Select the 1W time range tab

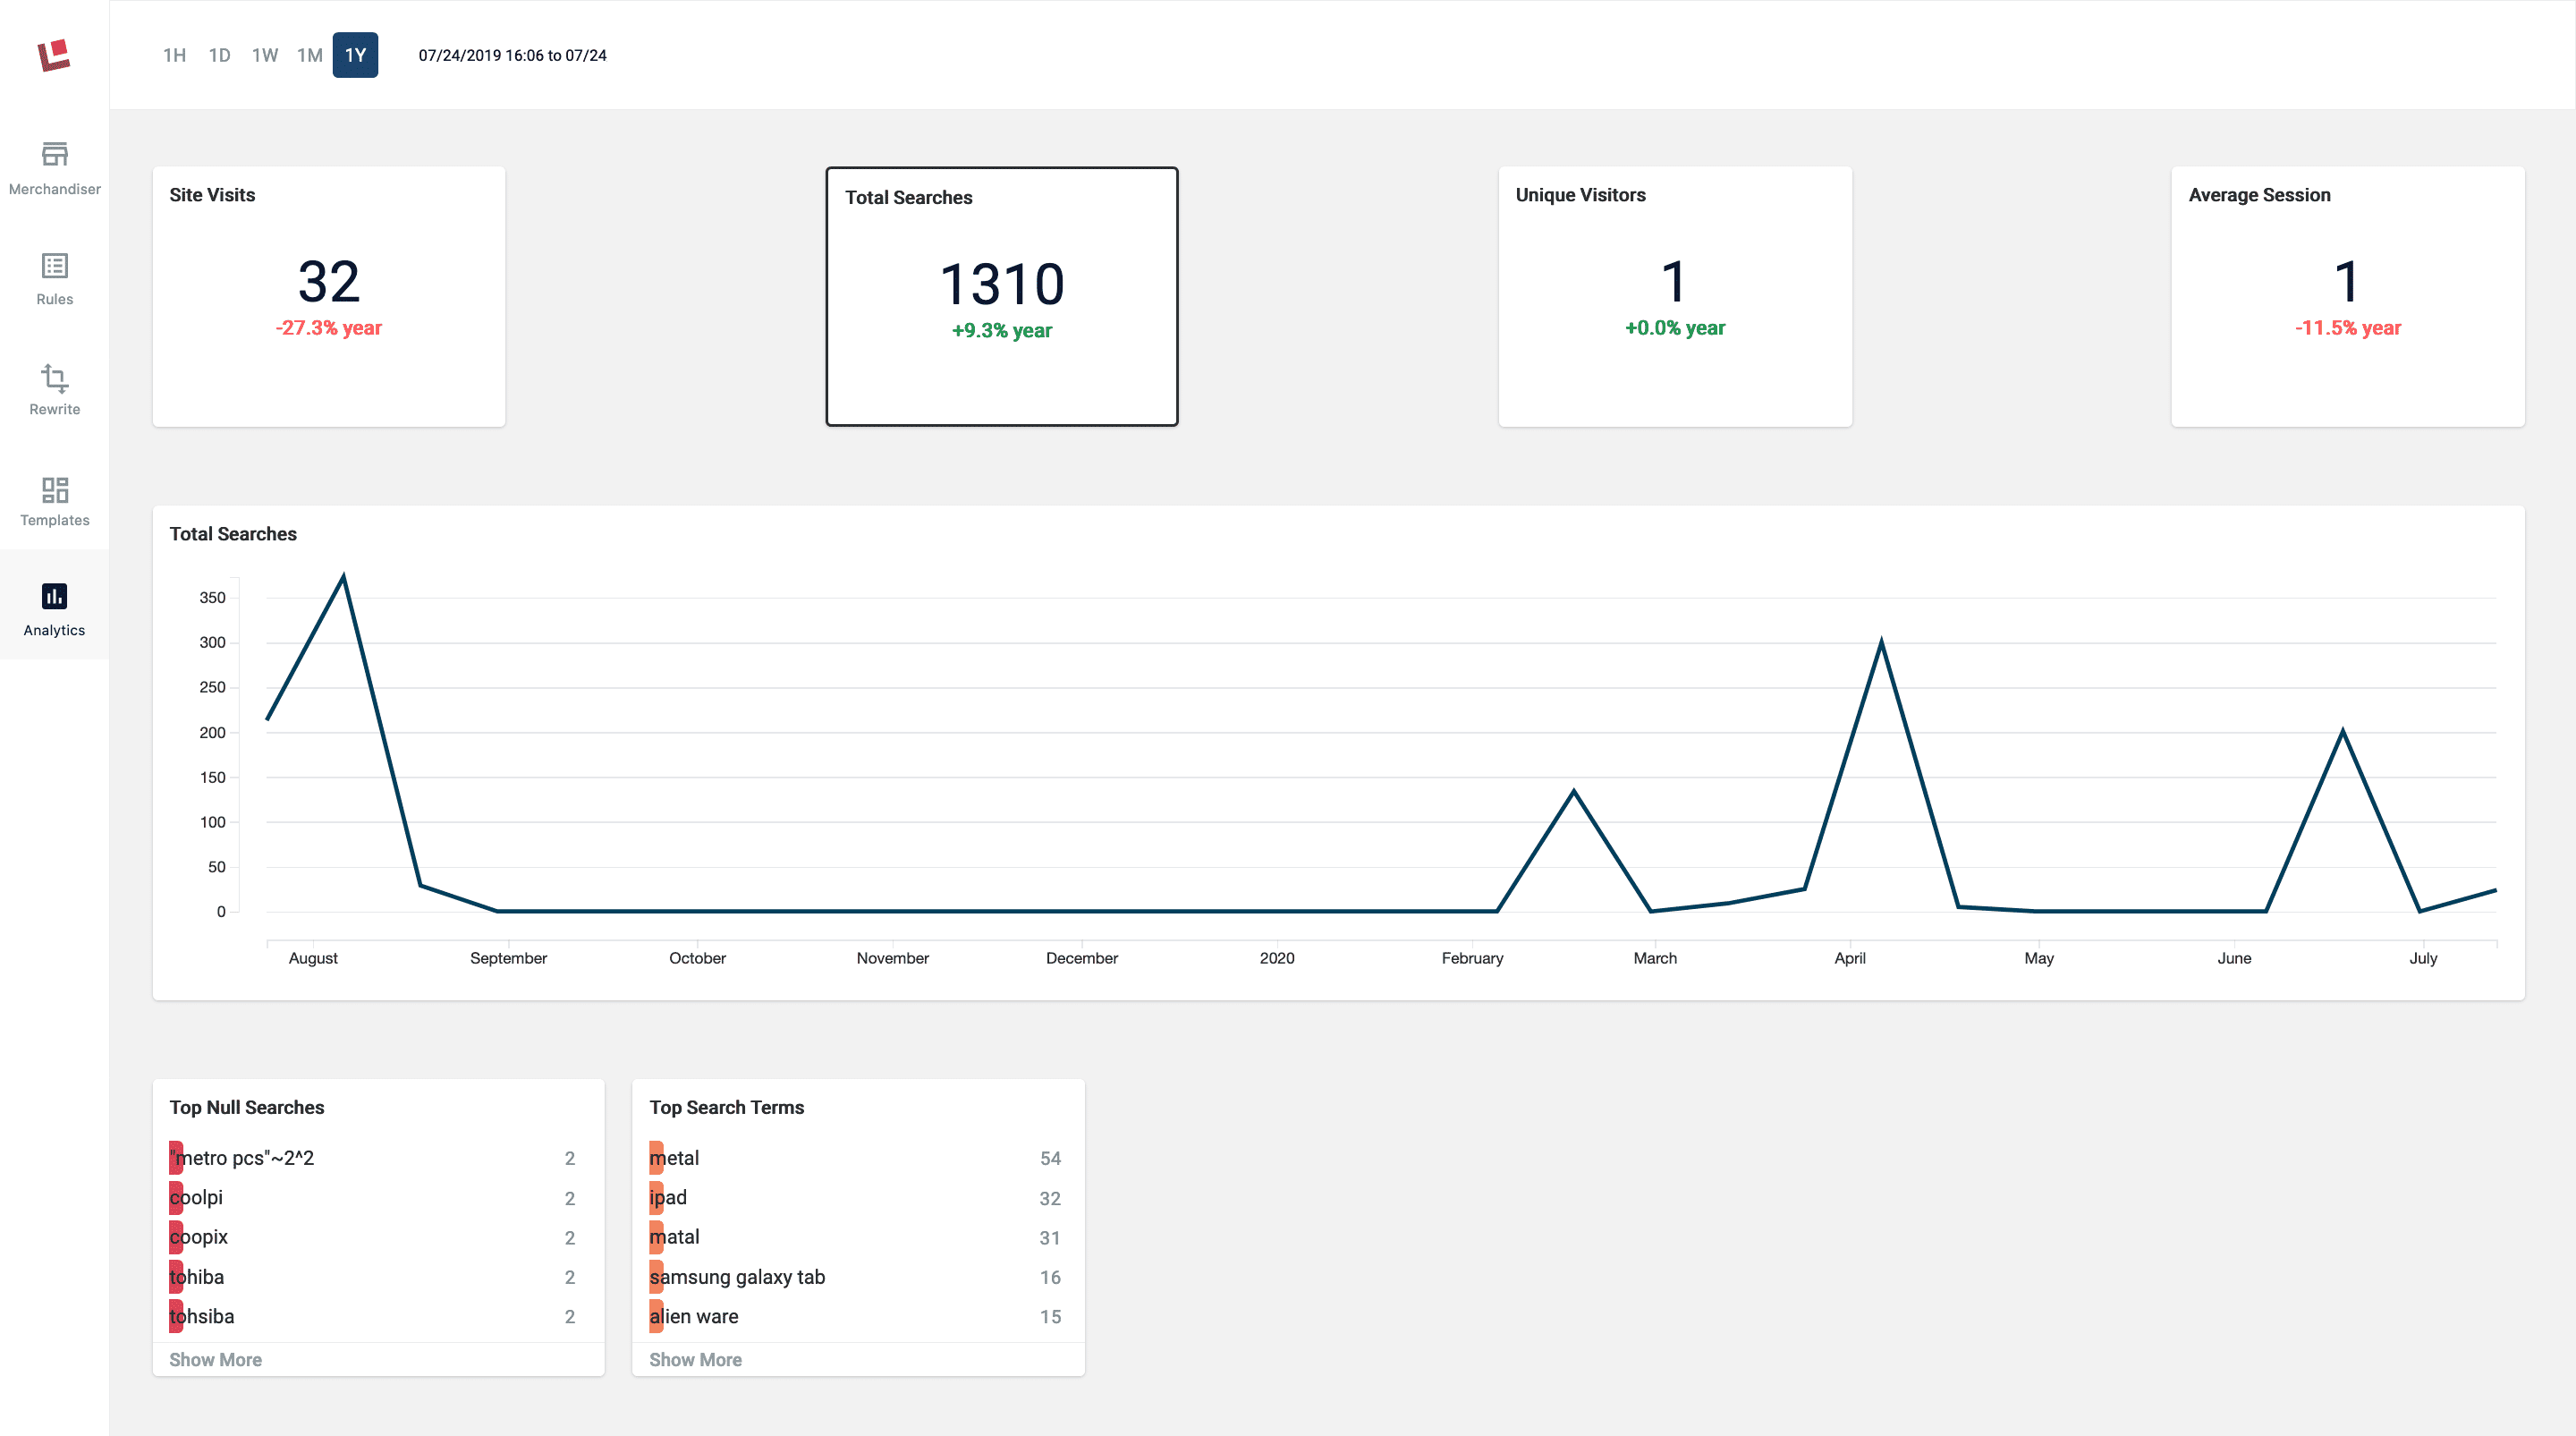[264, 55]
